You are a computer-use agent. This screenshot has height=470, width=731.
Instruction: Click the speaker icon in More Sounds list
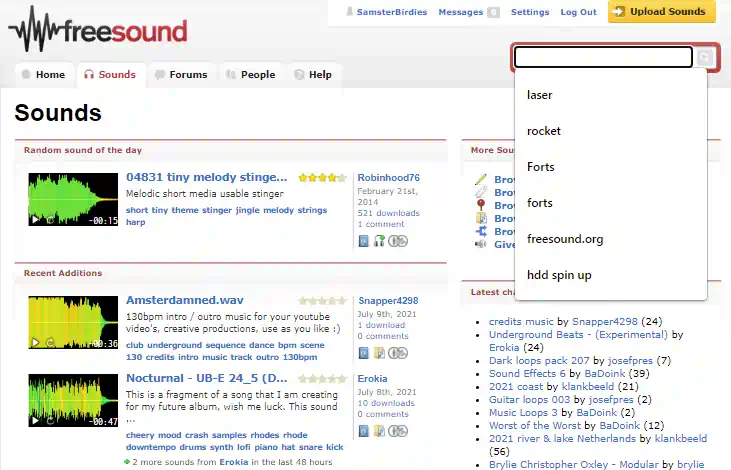[481, 244]
